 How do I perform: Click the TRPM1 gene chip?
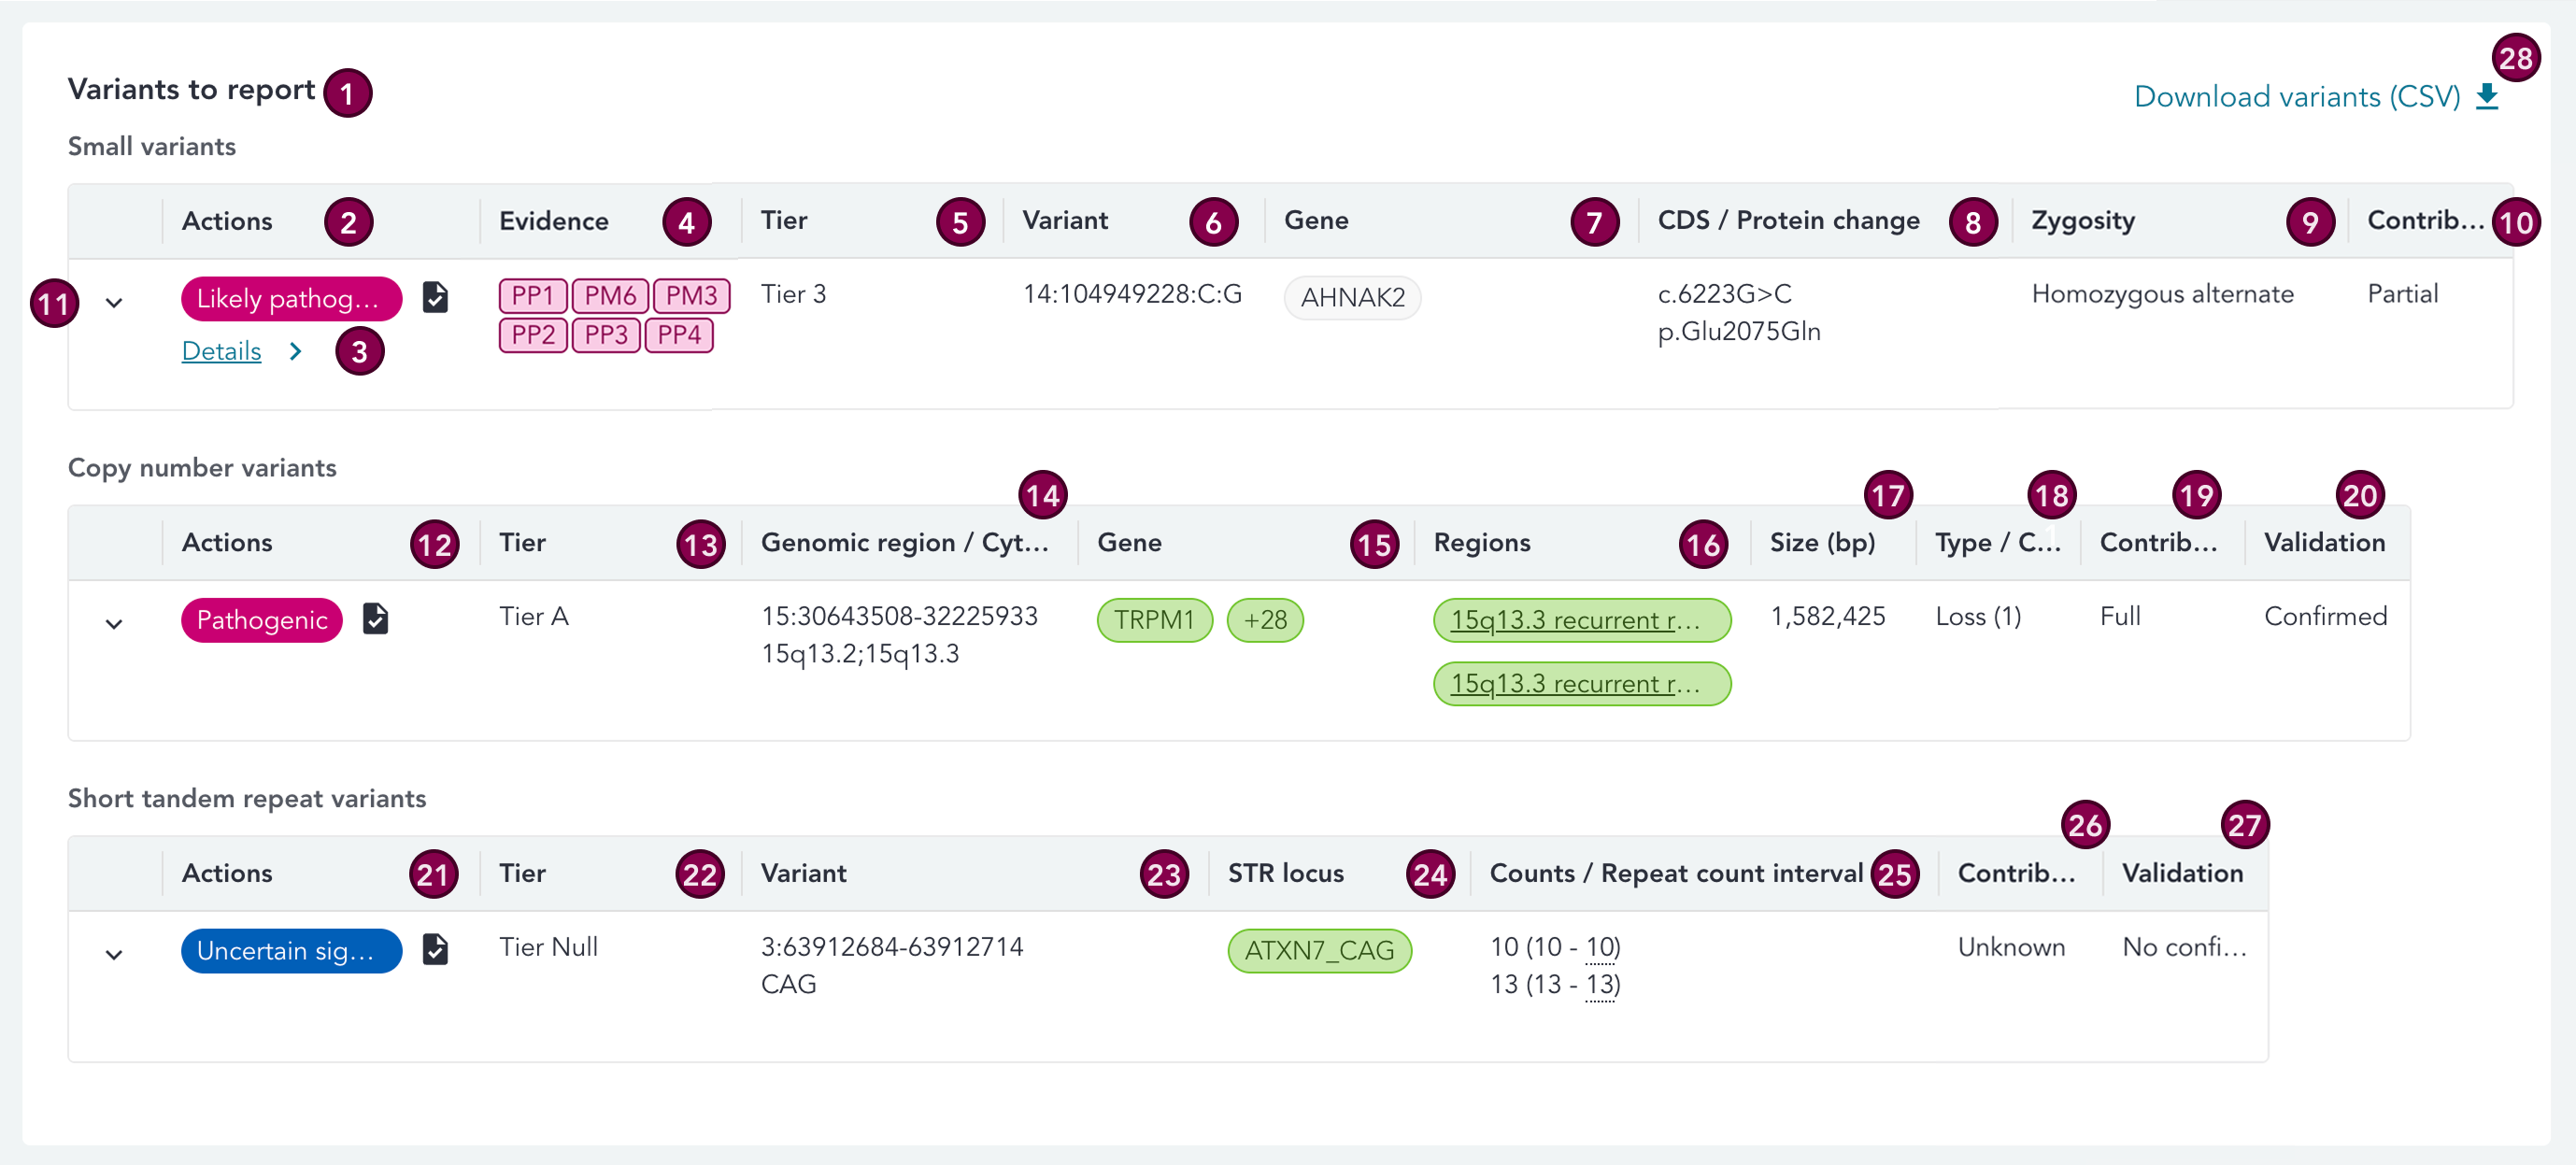tap(1154, 620)
